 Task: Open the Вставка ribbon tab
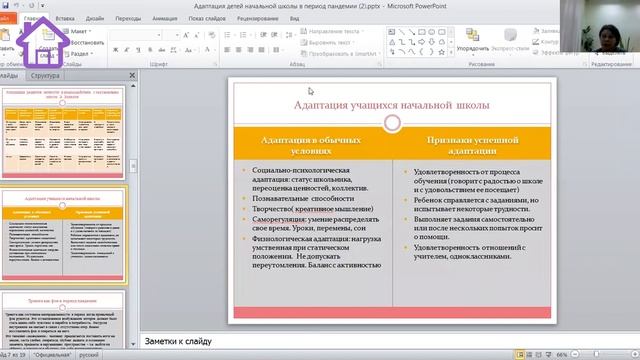coord(65,18)
